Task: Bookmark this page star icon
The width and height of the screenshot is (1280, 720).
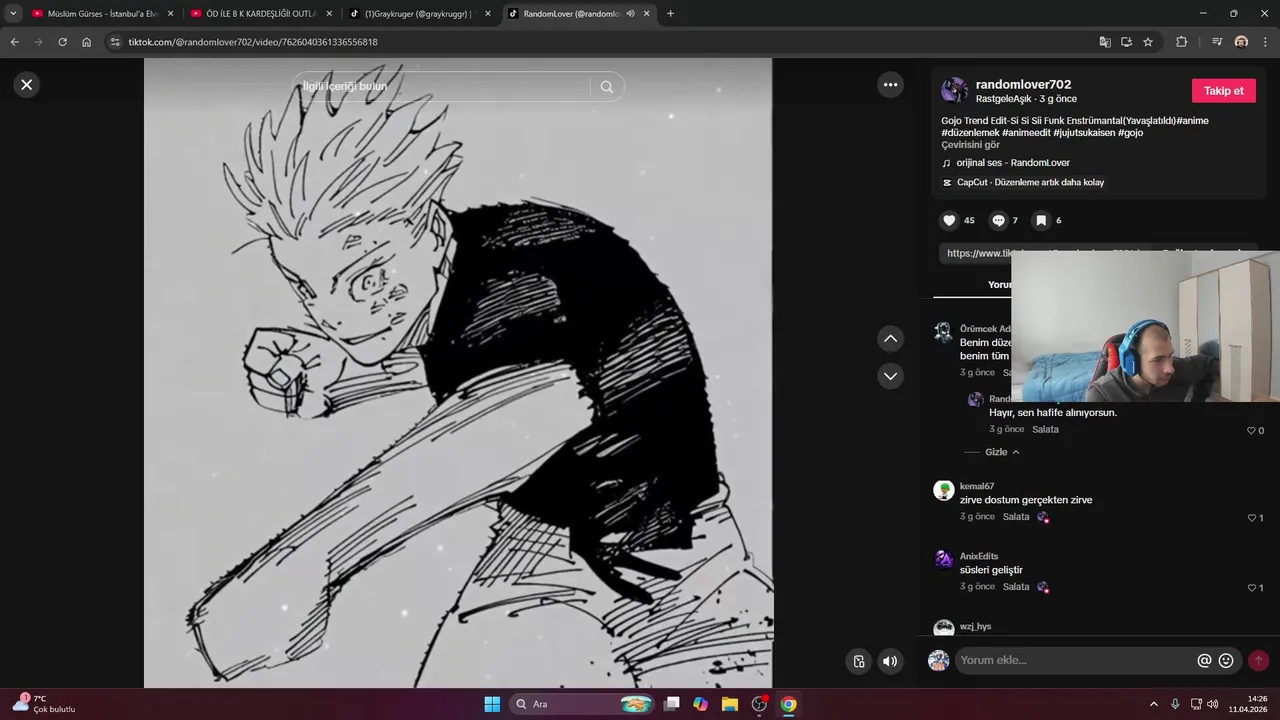Action: [x=1148, y=42]
